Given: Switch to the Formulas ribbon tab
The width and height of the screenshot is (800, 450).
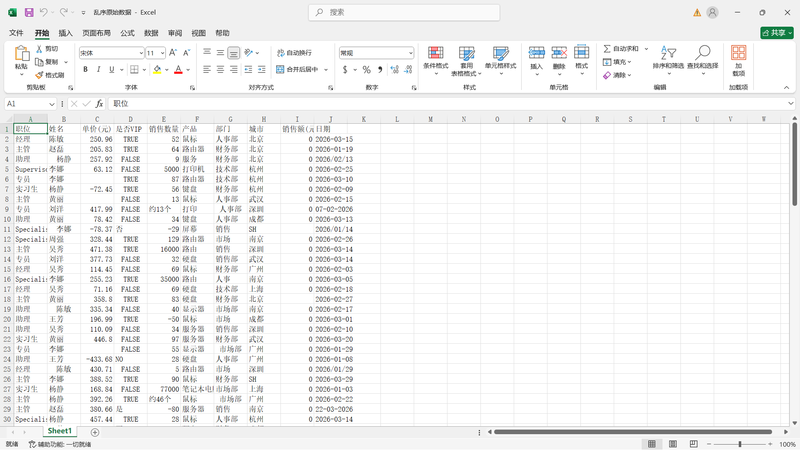Looking at the screenshot, I should coord(127,33).
